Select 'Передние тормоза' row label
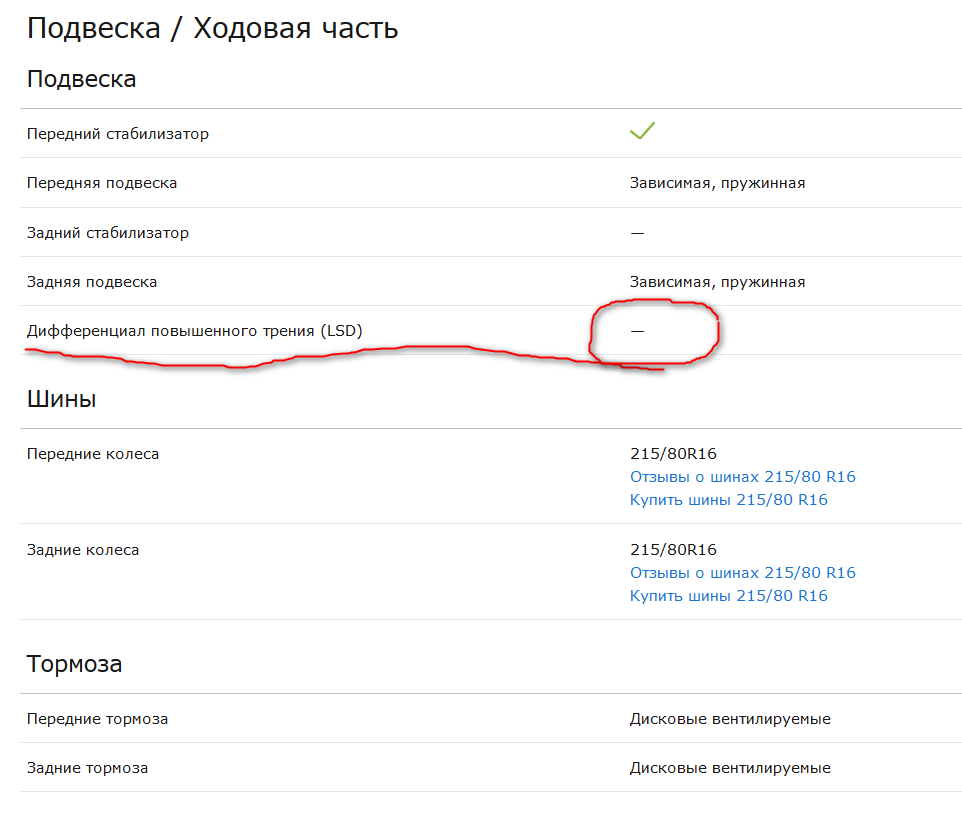 97,719
